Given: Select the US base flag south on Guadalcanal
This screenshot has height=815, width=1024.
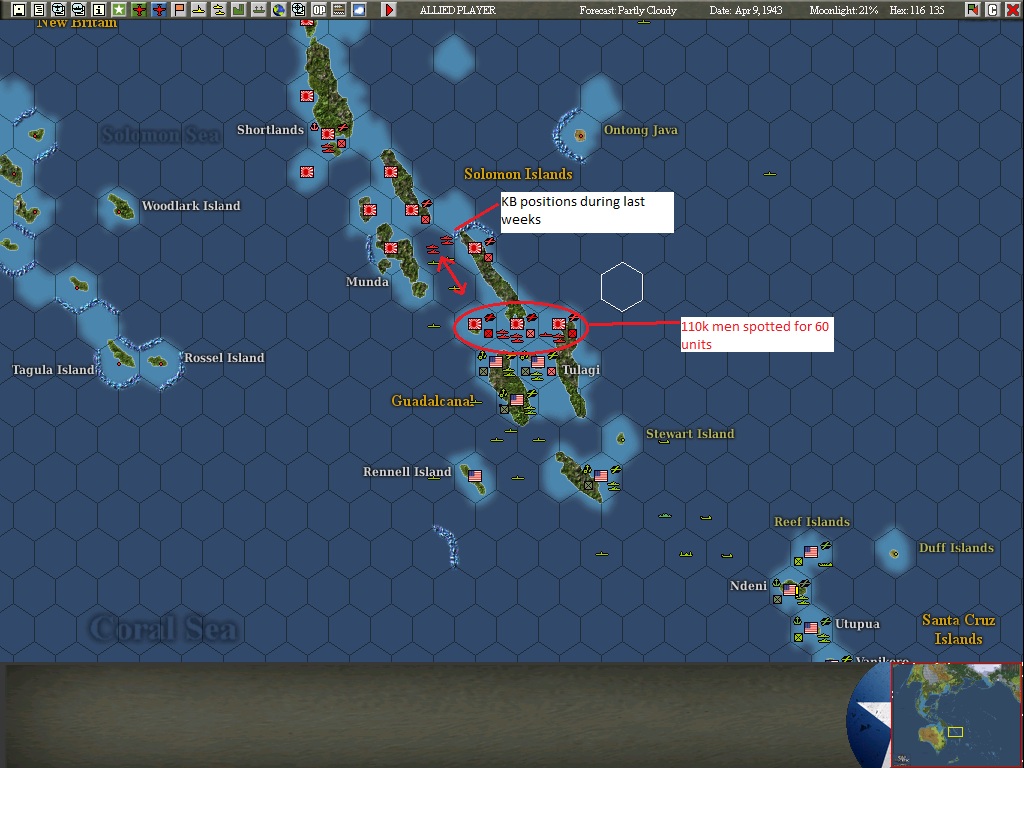Looking at the screenshot, I should [517, 400].
